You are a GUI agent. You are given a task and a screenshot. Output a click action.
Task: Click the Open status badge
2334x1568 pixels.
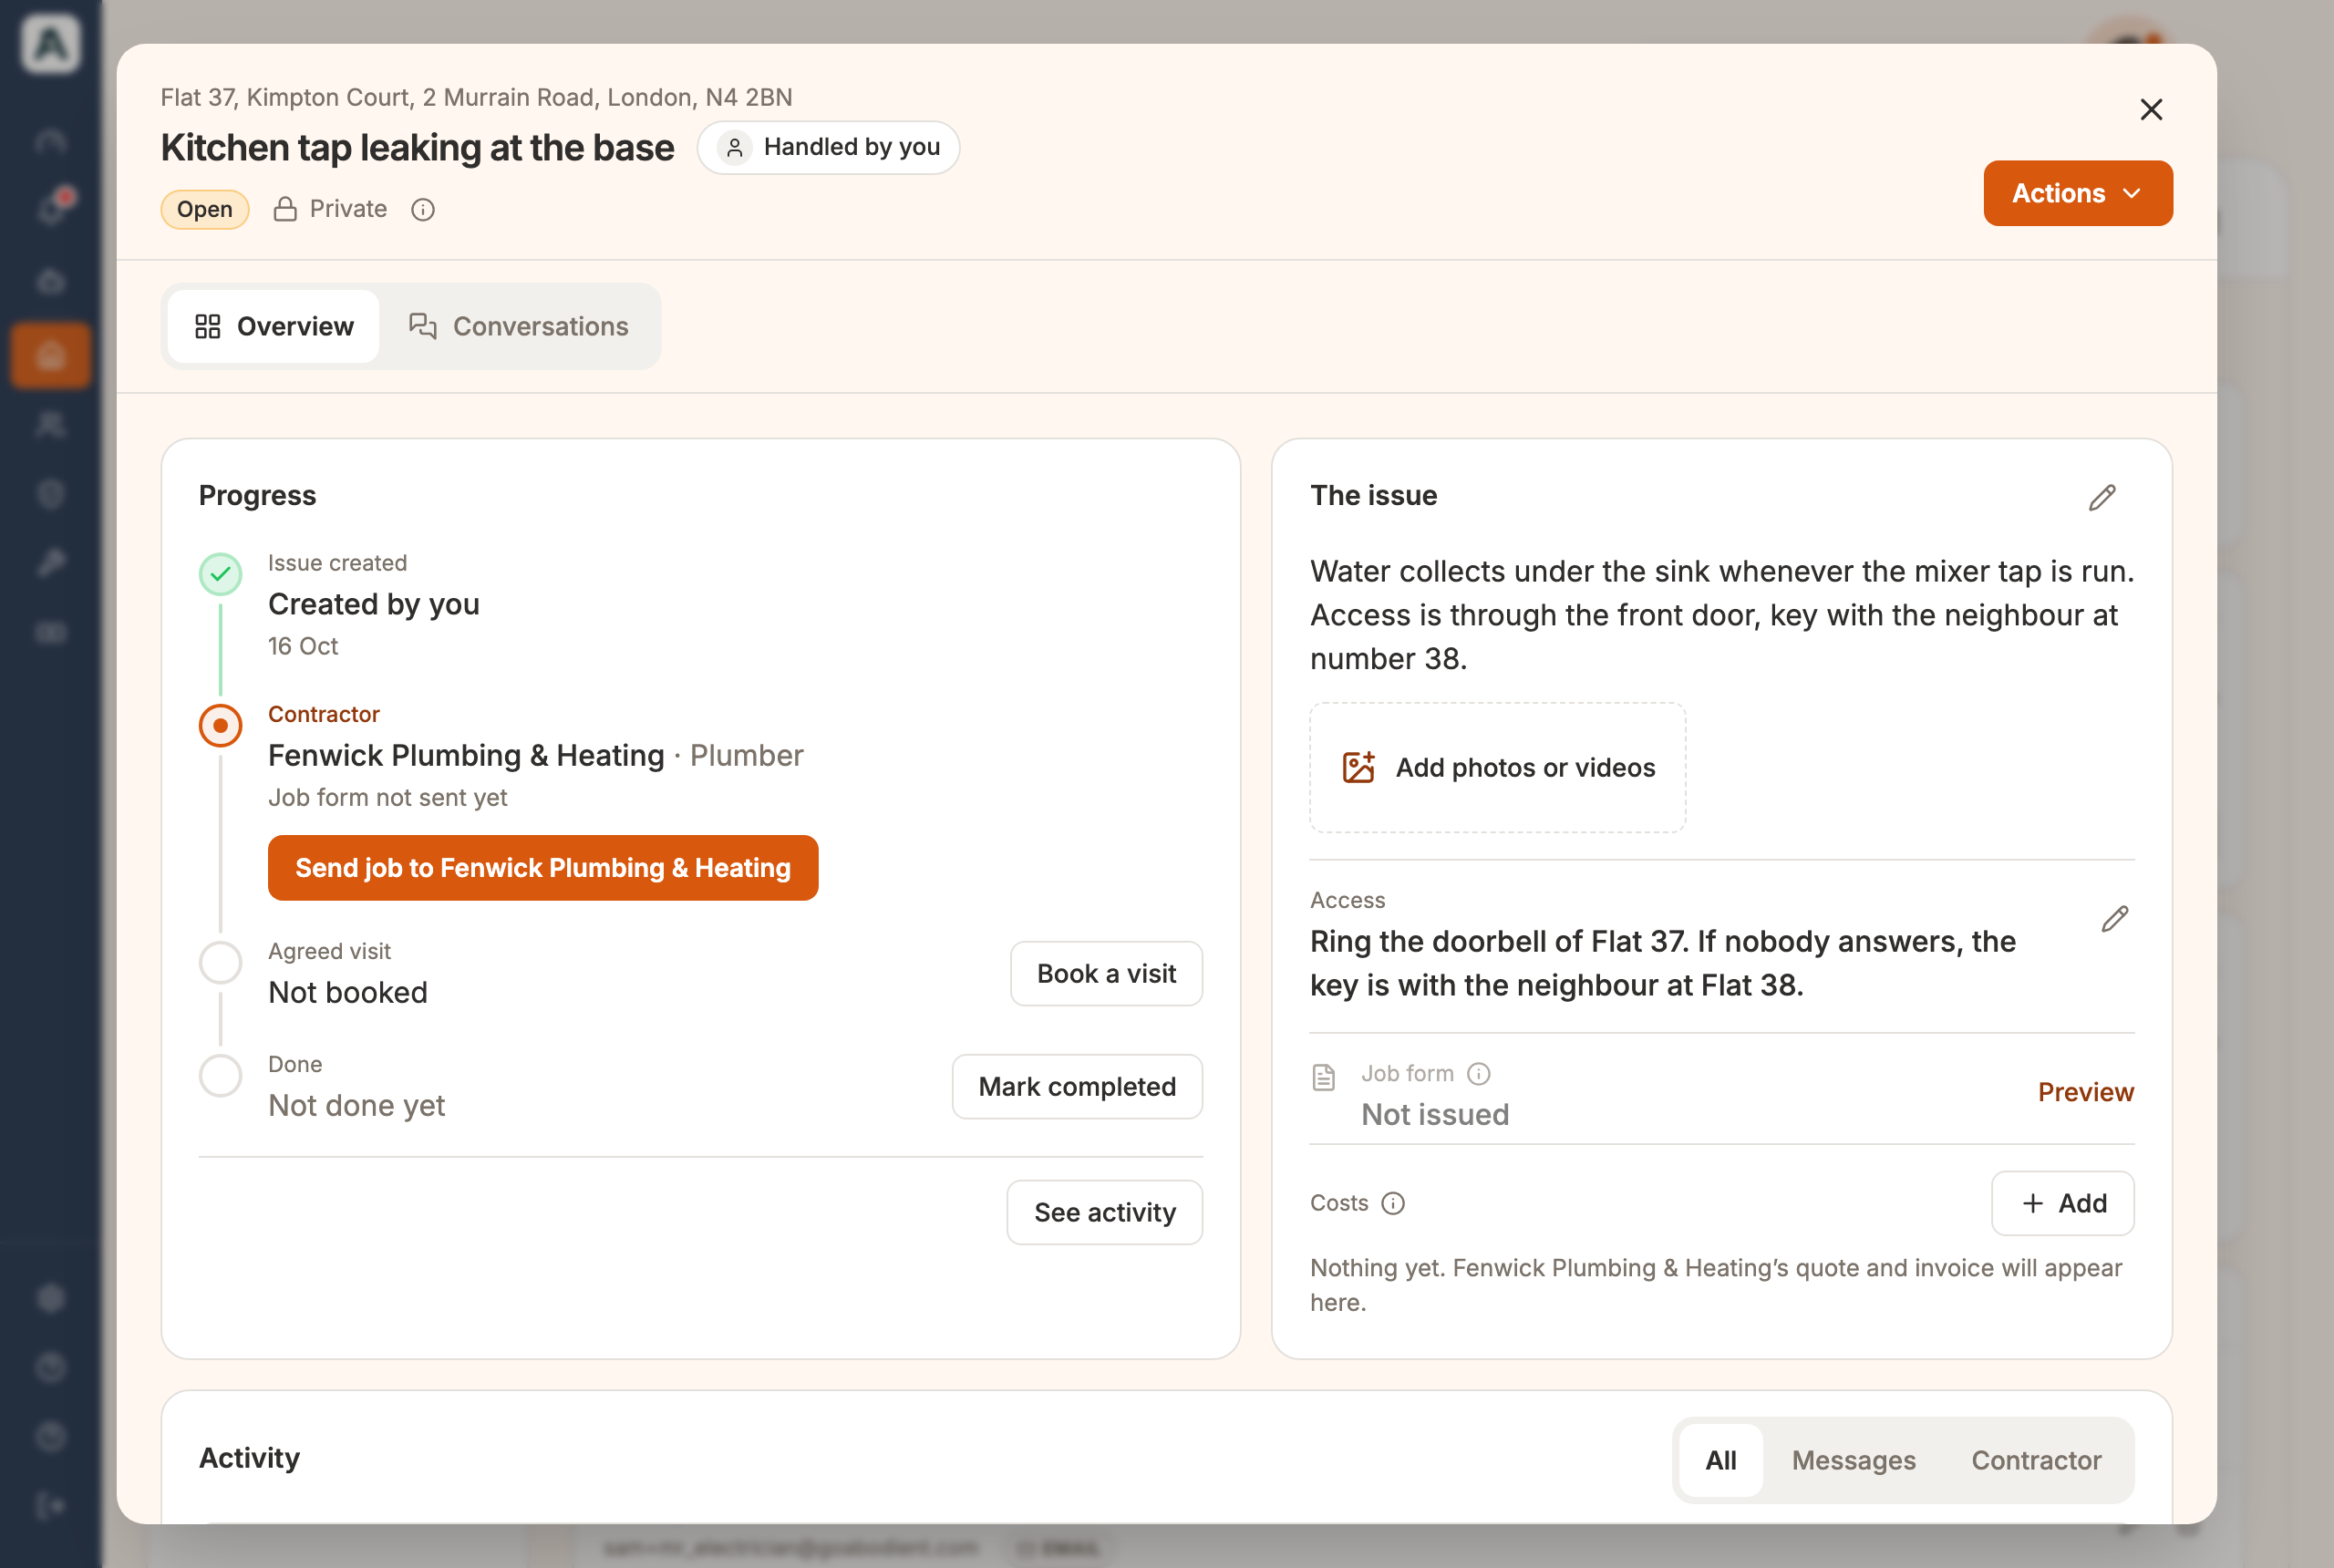pos(205,209)
